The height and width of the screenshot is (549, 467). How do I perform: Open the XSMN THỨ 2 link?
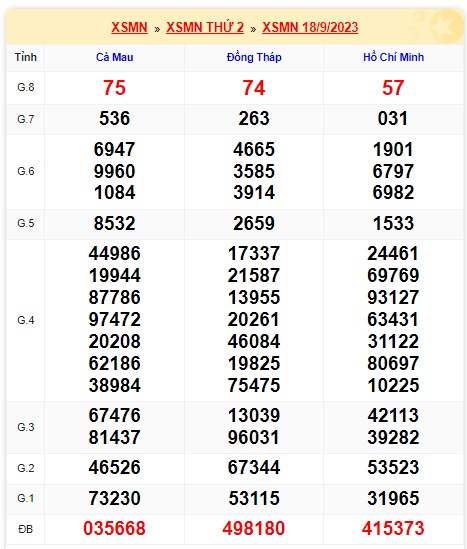coord(205,27)
